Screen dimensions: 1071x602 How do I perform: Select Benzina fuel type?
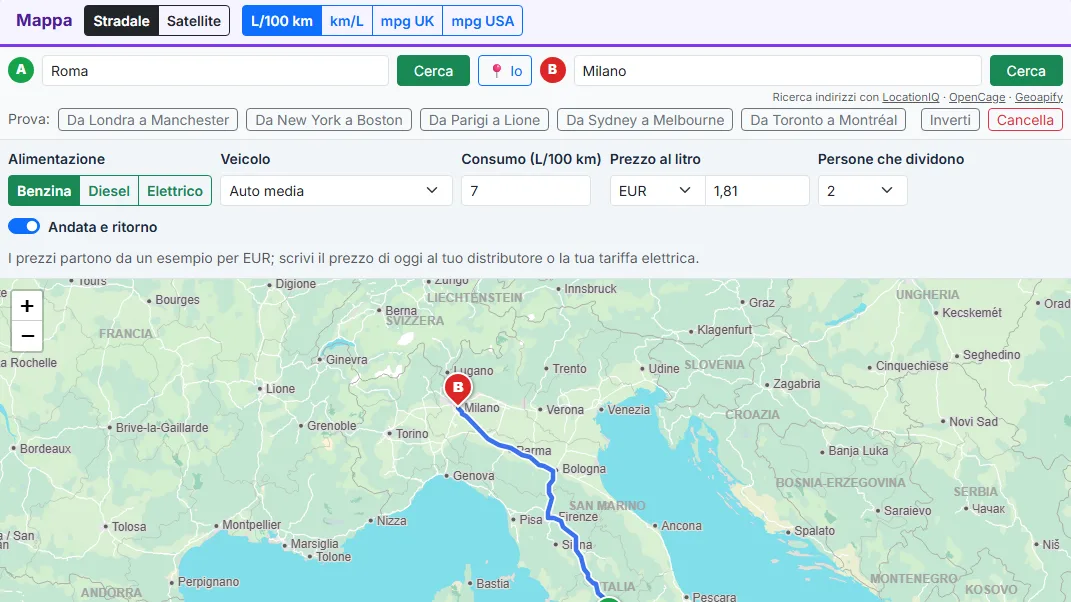[x=44, y=191]
